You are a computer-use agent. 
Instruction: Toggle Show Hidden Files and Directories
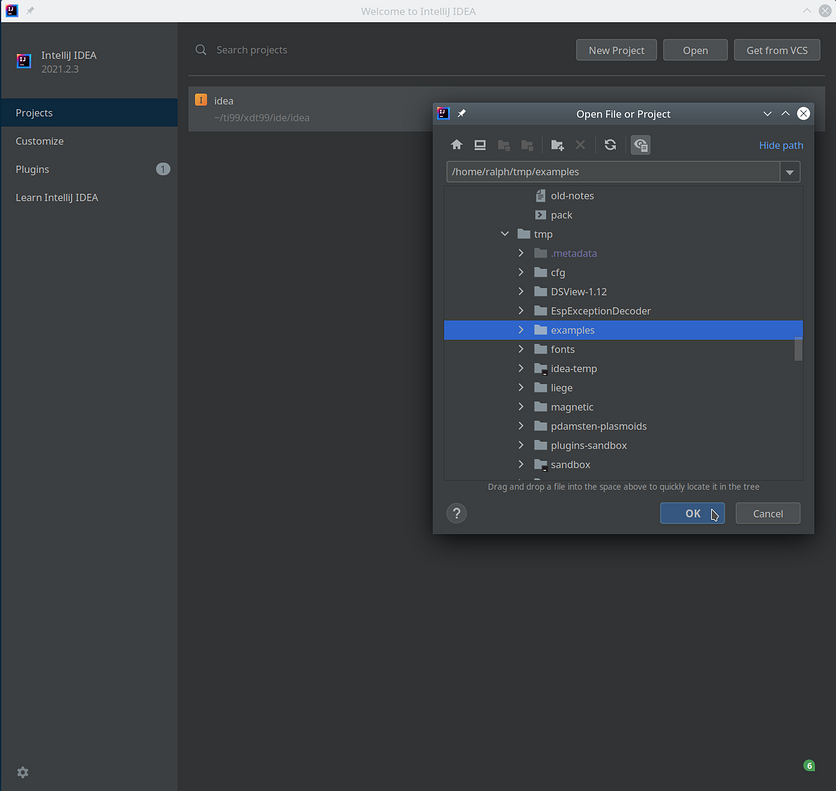641,145
